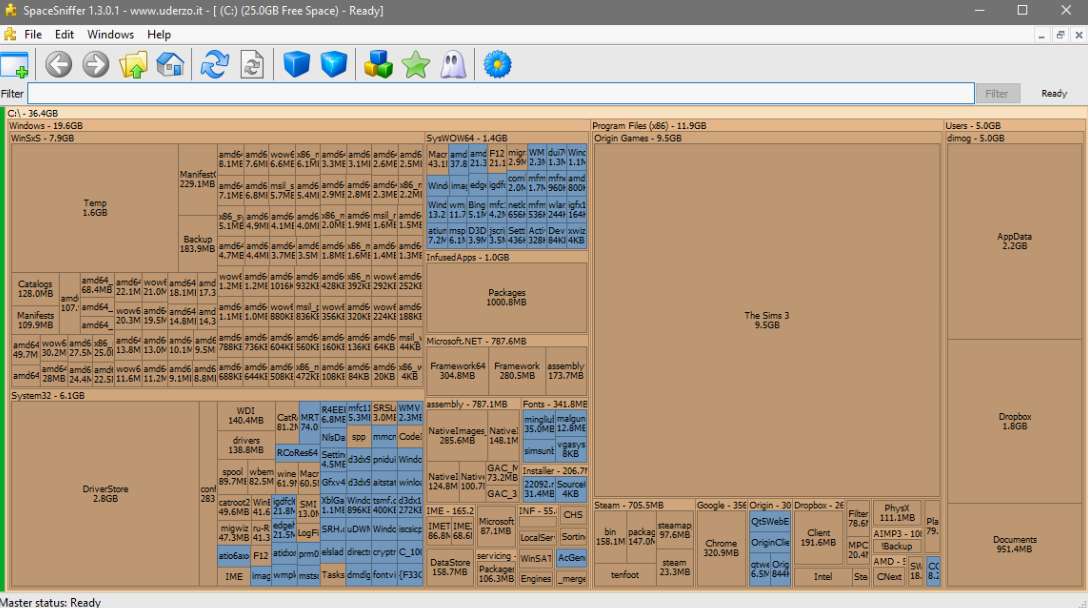Image resolution: width=1088 pixels, height=608 pixels.
Task: Click the multicolored cubes icon
Action: tap(378, 65)
